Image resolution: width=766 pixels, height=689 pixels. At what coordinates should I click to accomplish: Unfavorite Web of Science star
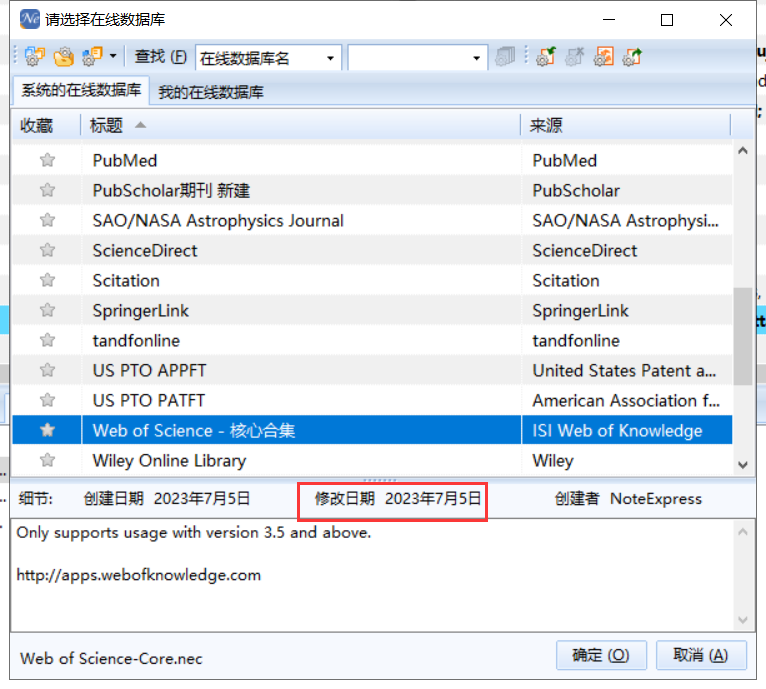[x=47, y=430]
